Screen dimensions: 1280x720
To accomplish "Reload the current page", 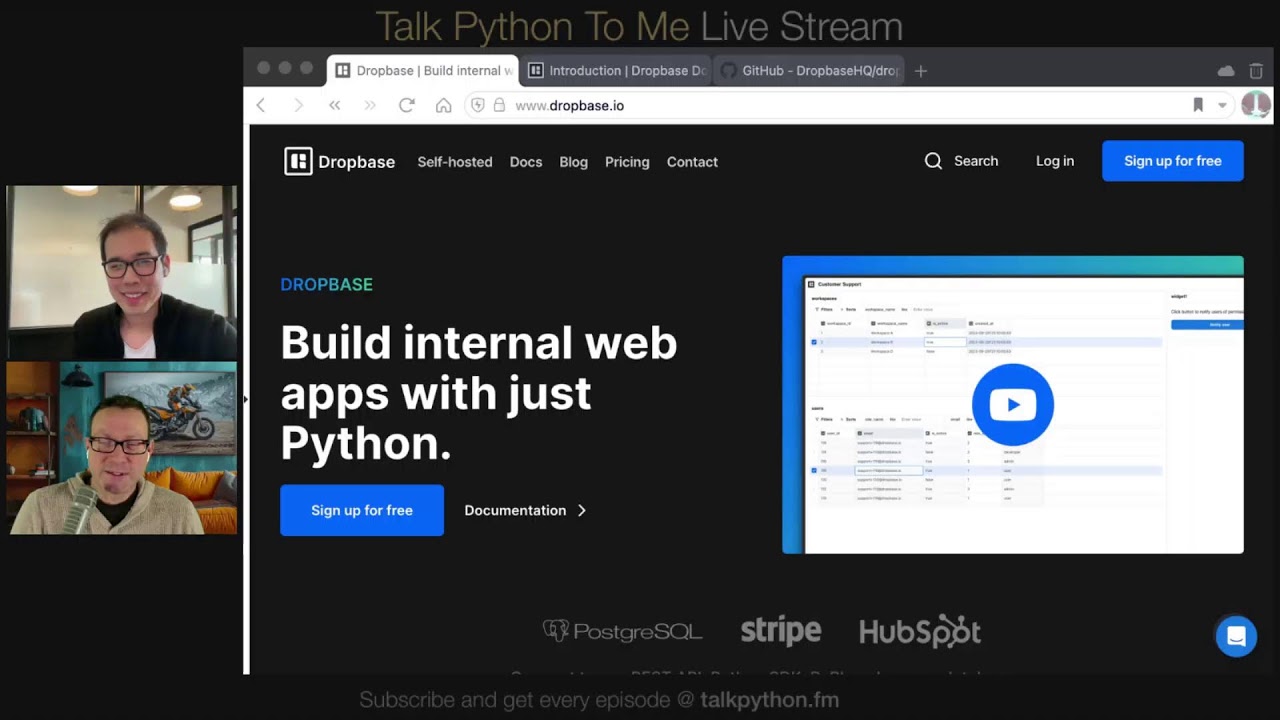I will pyautogui.click(x=406, y=105).
